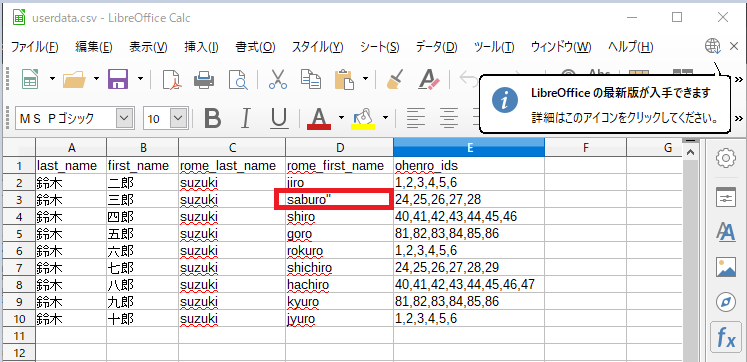Open the sidebar Properties deck
Screen dimensions: 747x362
point(726,196)
